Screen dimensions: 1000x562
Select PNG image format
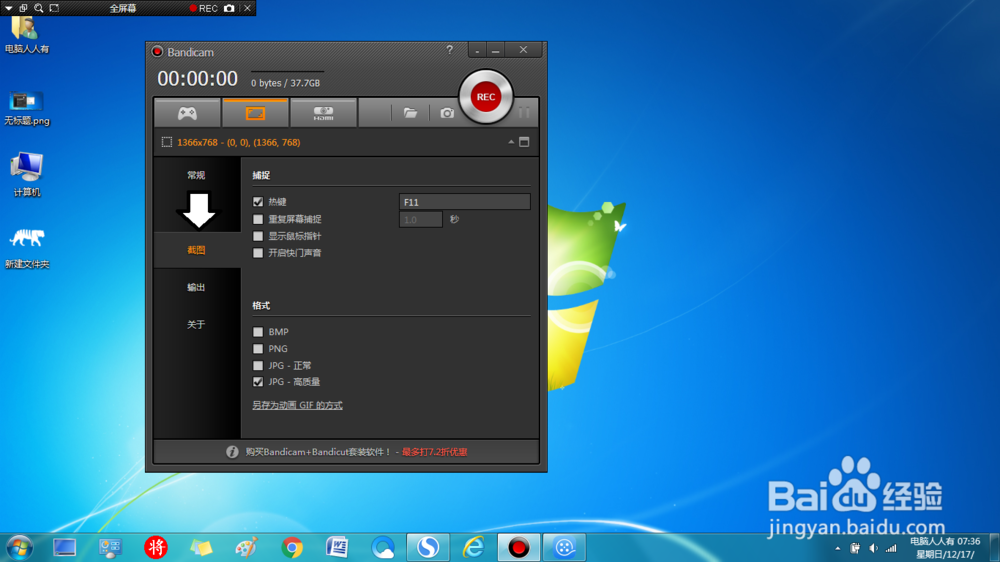(258, 348)
